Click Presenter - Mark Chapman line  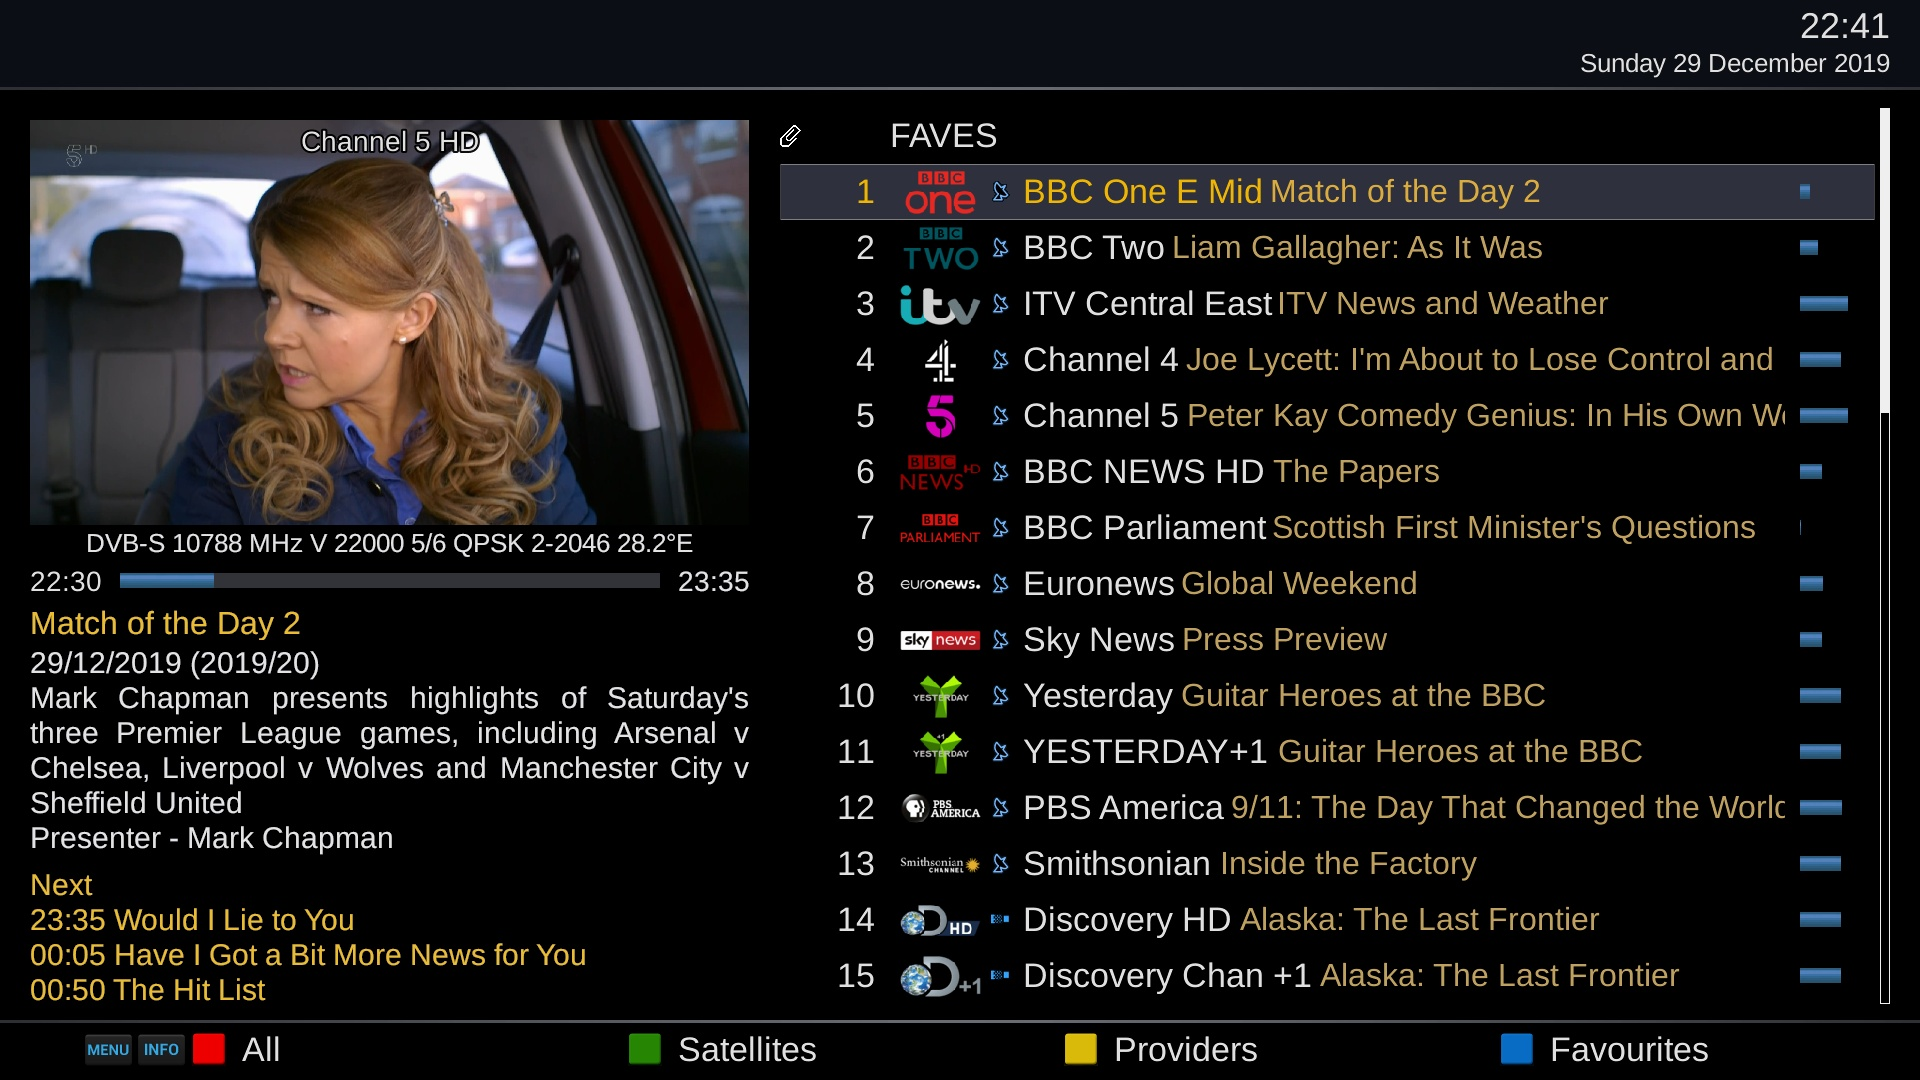pos(211,838)
